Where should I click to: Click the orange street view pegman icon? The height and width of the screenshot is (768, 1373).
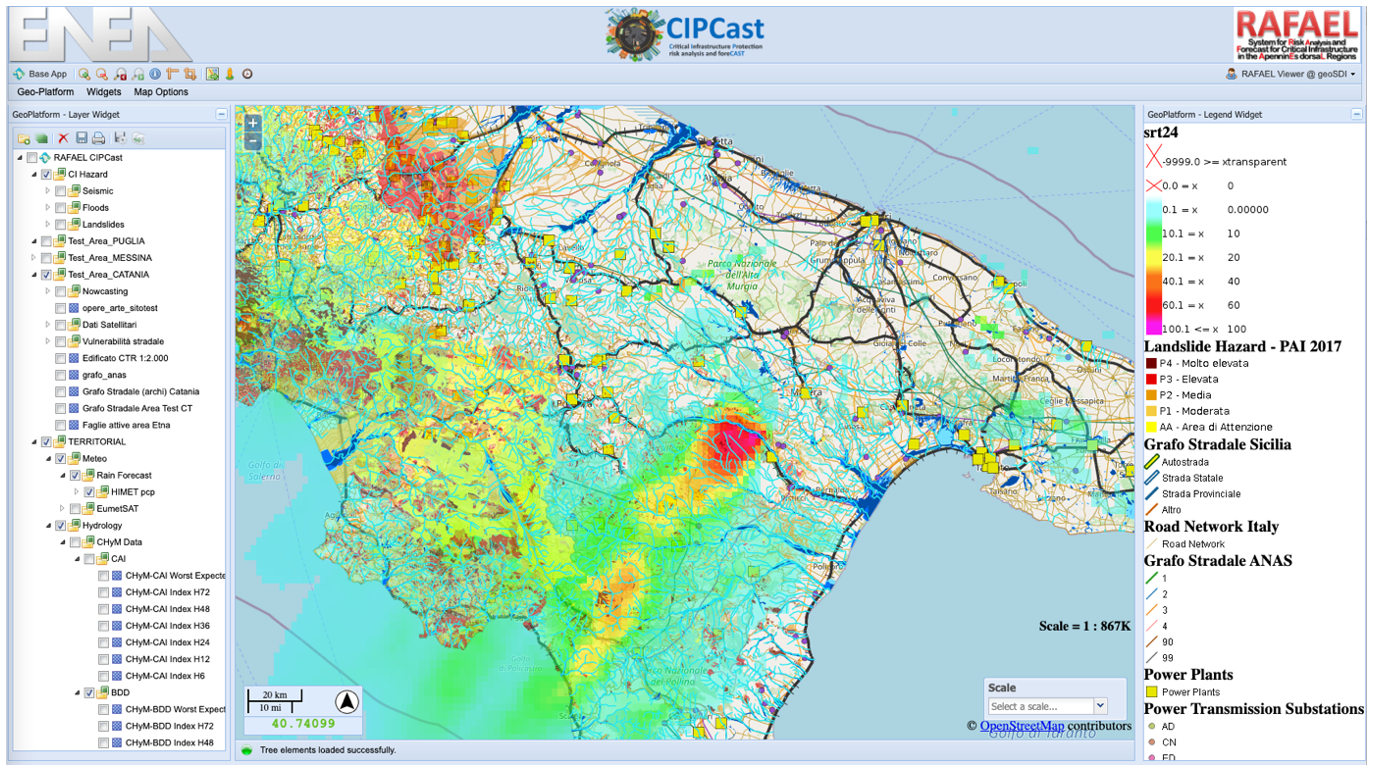point(229,74)
